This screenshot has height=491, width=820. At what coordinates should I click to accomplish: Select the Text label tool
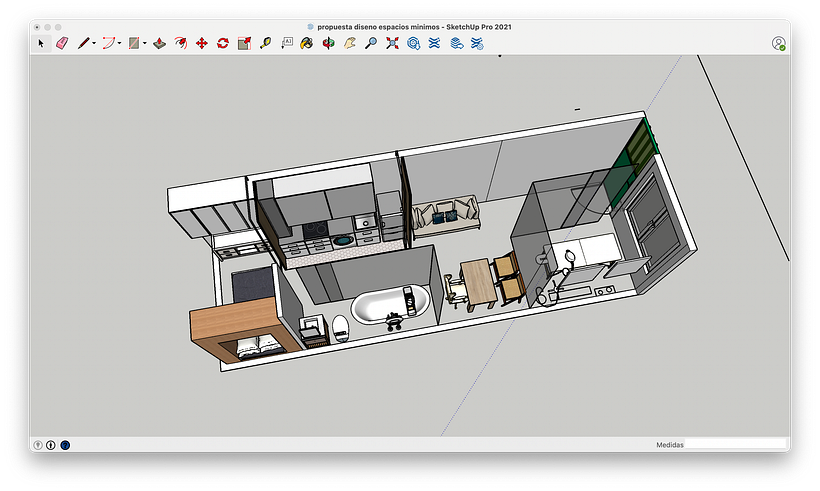point(287,43)
